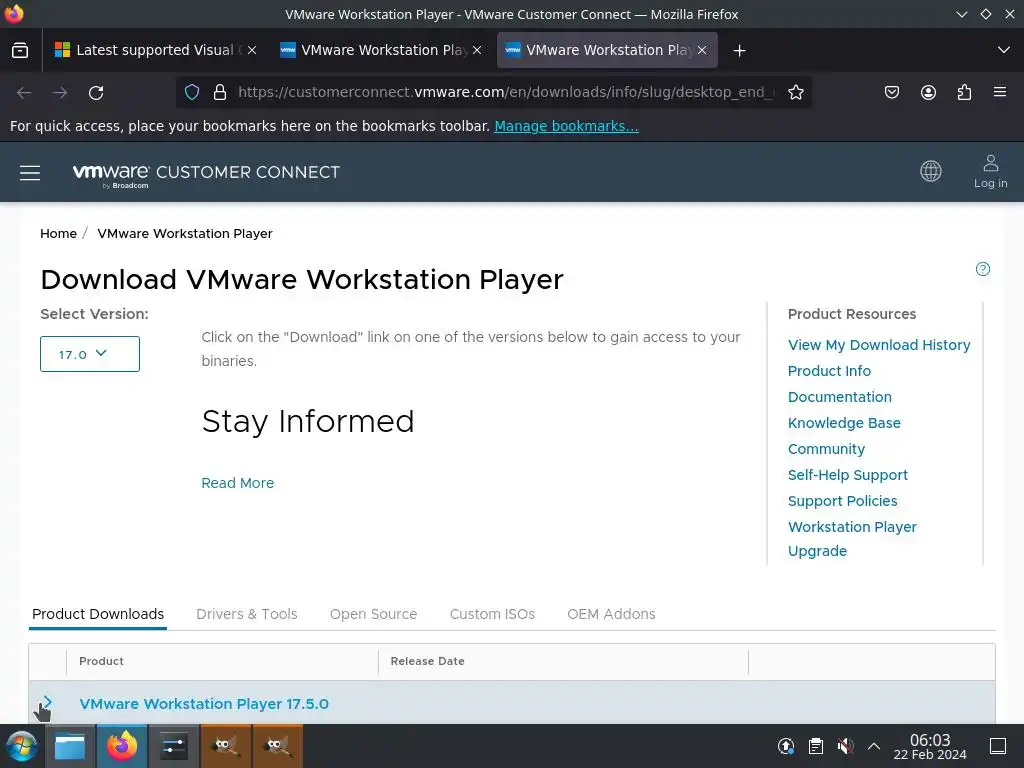Click the Log in user icon
This screenshot has height=768, width=1024.
pyautogui.click(x=990, y=172)
